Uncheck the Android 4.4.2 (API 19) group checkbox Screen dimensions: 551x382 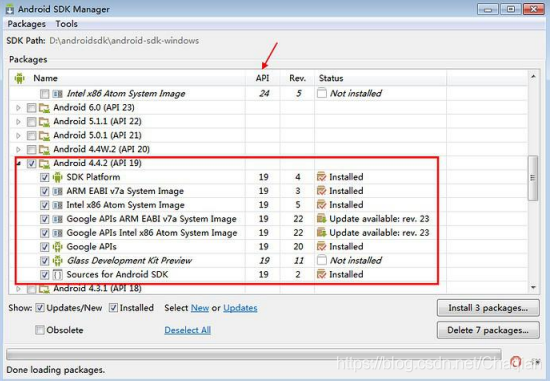pos(31,163)
